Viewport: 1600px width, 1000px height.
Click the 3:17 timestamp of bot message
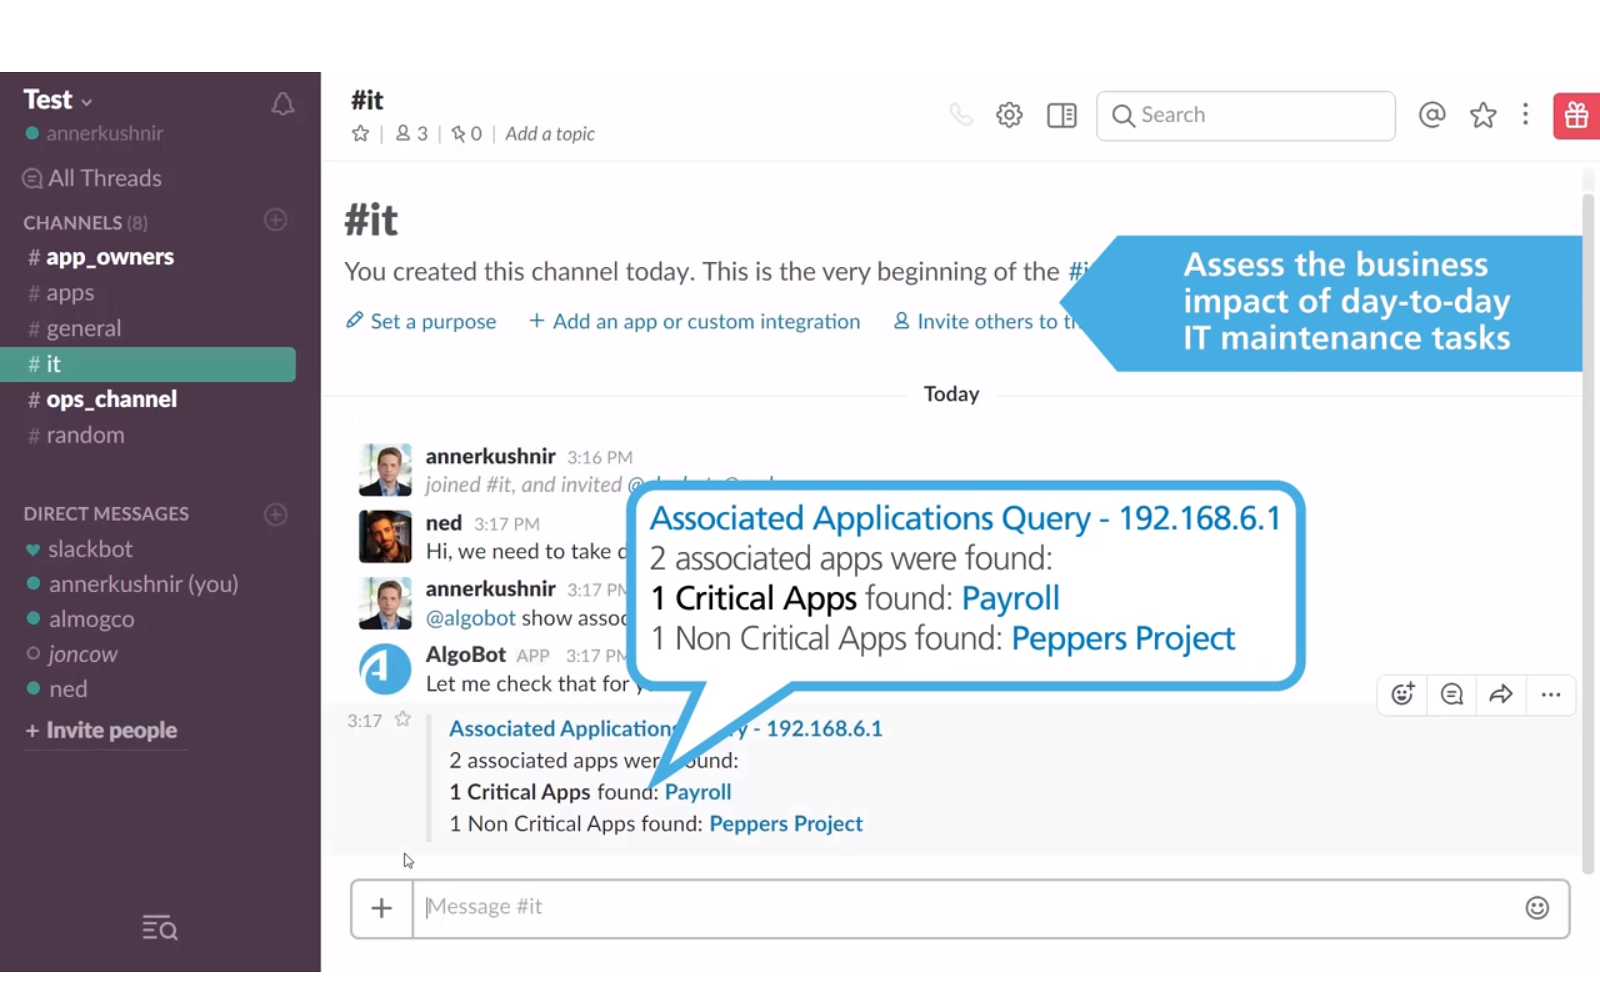[x=364, y=720]
